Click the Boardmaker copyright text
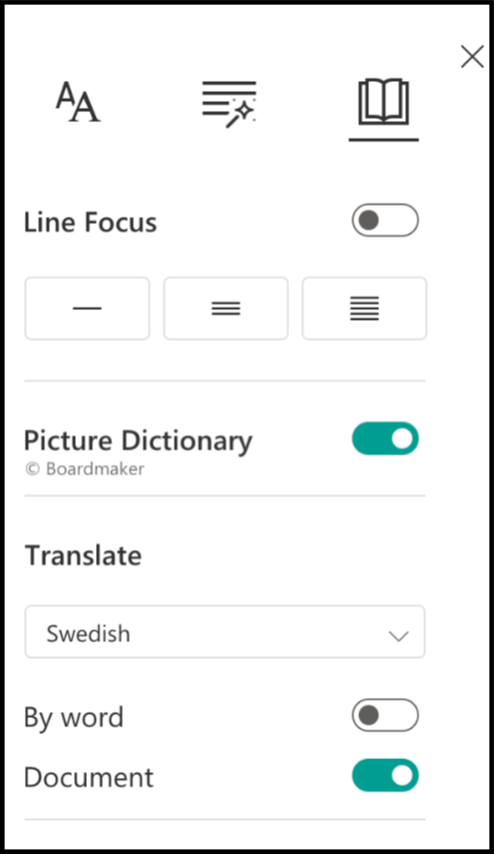This screenshot has height=854, width=494. click(84, 469)
